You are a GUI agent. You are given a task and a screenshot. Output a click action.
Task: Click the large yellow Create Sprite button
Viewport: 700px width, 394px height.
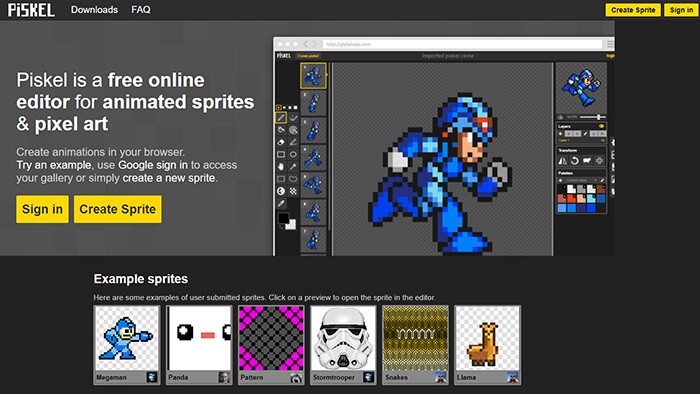[x=118, y=209]
